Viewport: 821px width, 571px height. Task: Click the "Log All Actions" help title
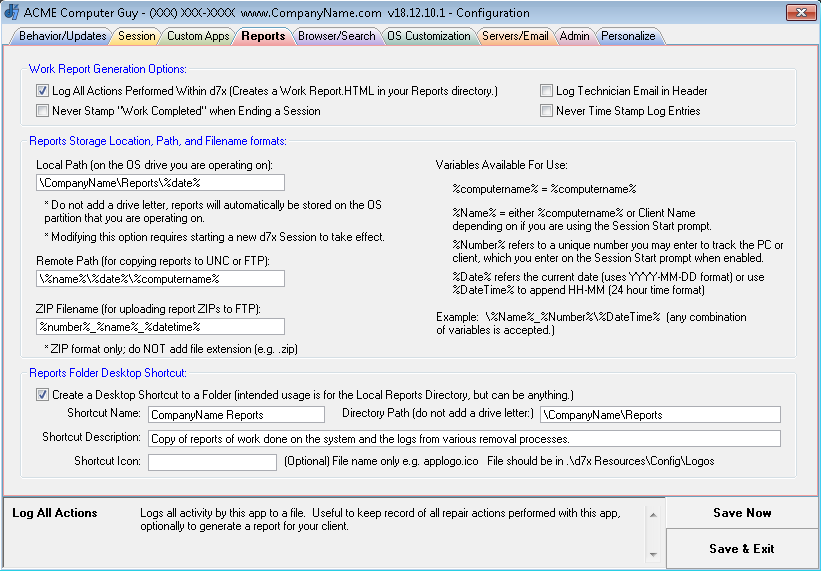[55, 513]
